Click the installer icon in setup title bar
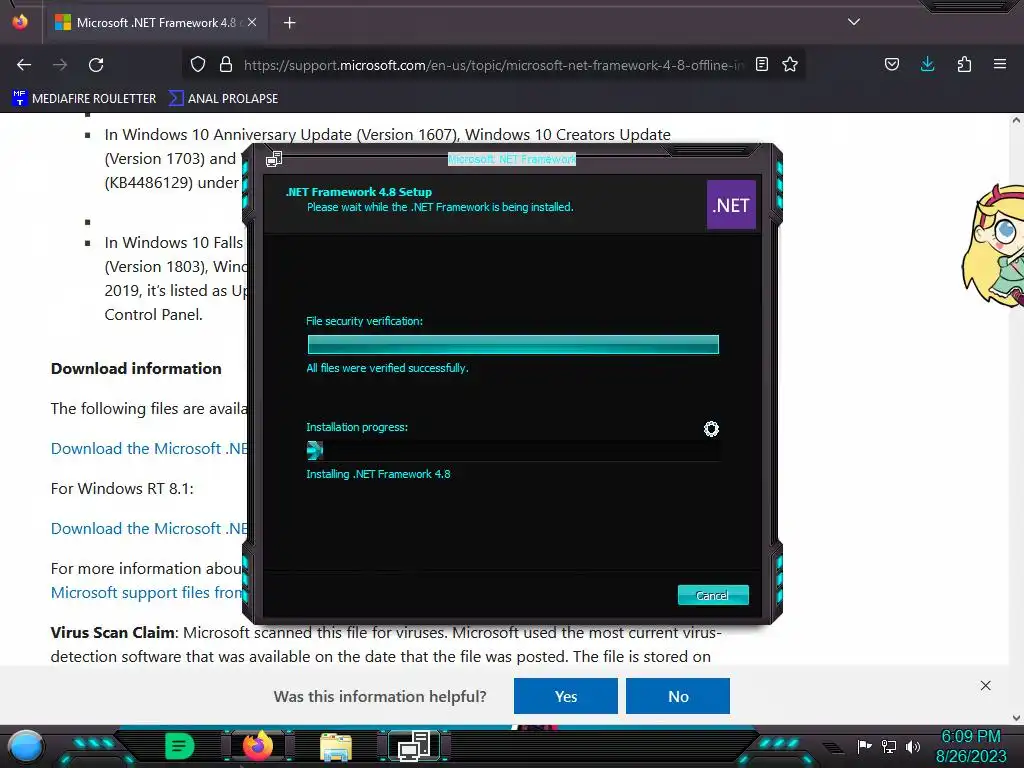The image size is (1024, 768). (274, 159)
